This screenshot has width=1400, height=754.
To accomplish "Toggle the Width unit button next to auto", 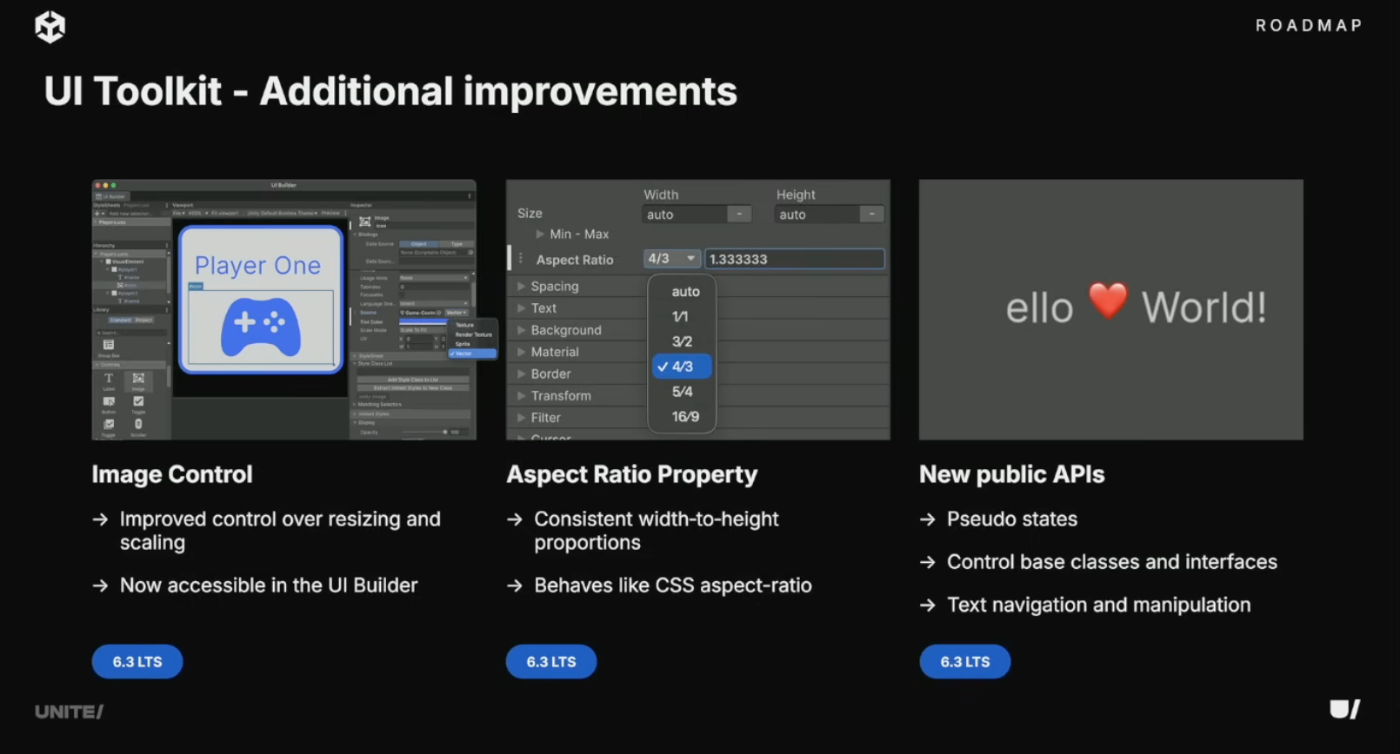I will pos(739,214).
